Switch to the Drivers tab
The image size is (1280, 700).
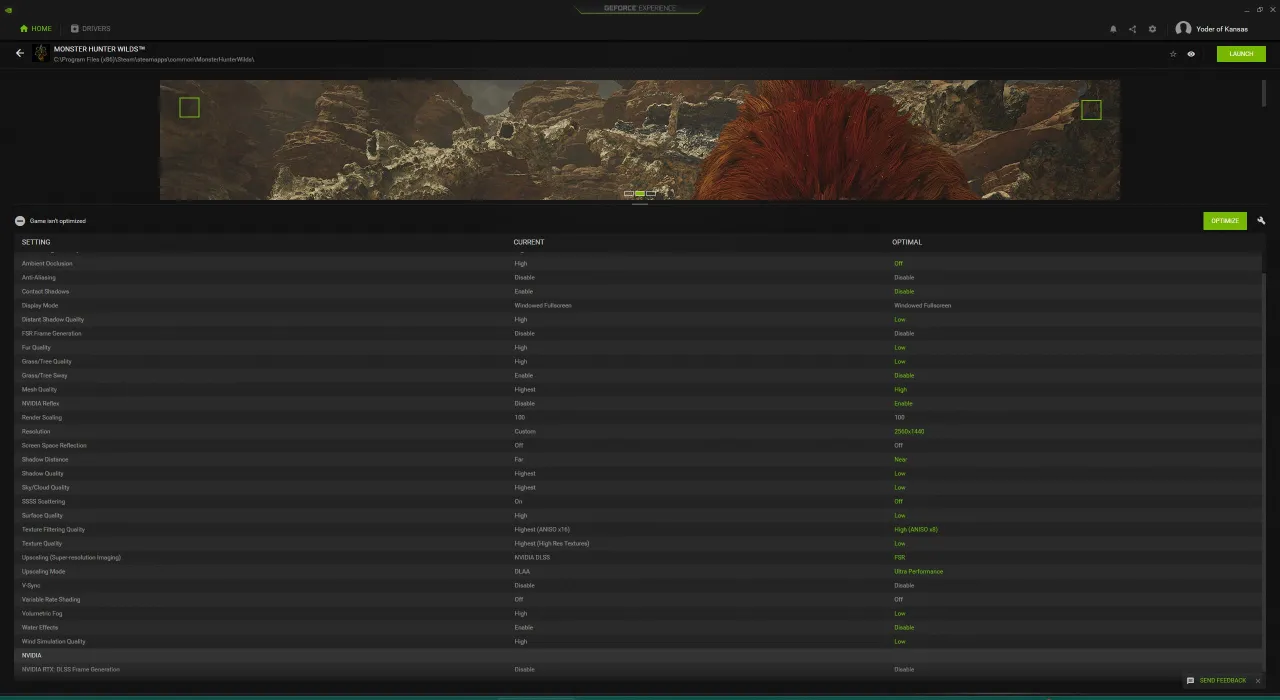tap(91, 29)
